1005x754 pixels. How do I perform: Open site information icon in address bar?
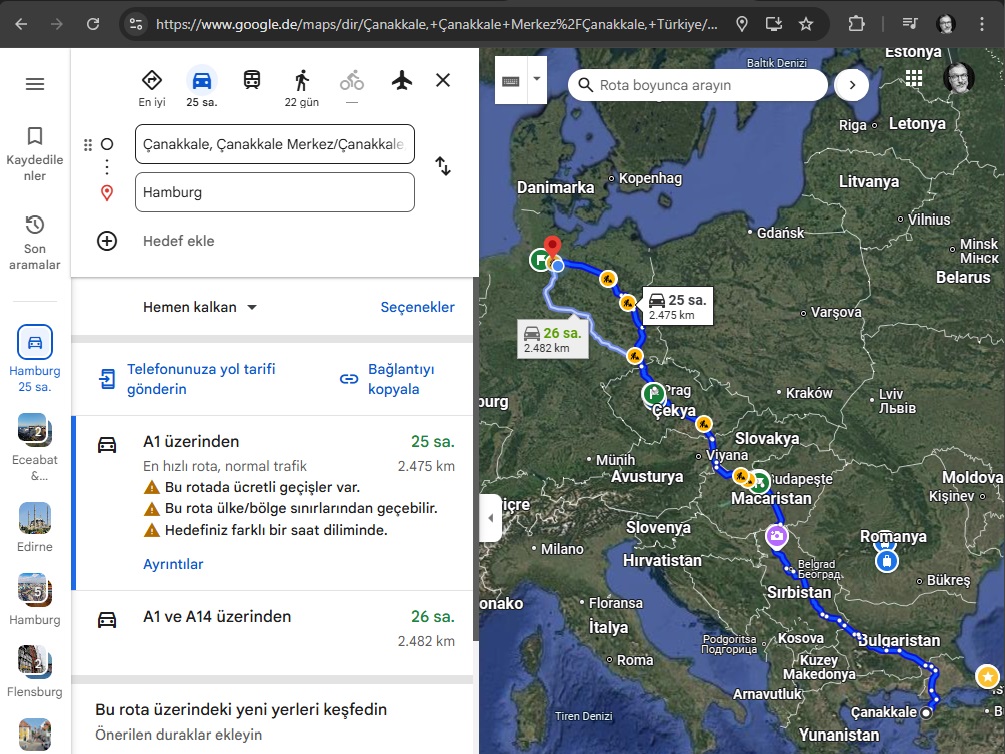coord(136,24)
